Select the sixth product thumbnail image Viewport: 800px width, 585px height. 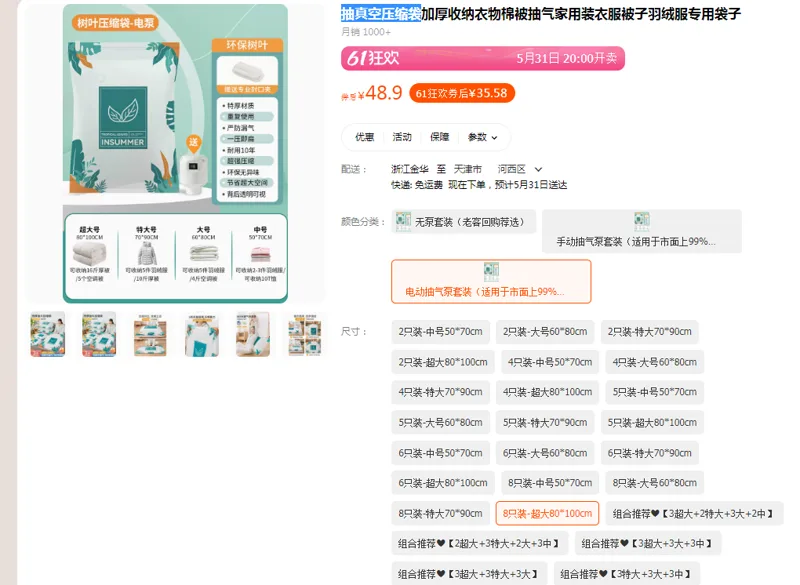(305, 334)
